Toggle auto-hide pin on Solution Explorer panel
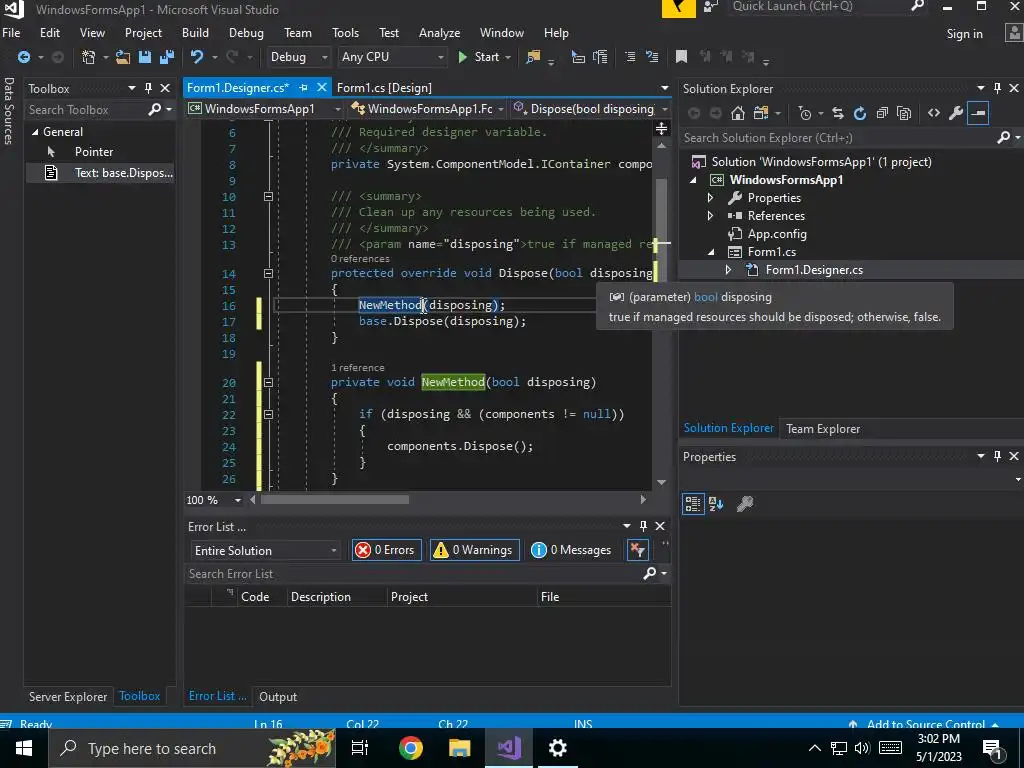The height and width of the screenshot is (768, 1024). (x=997, y=88)
